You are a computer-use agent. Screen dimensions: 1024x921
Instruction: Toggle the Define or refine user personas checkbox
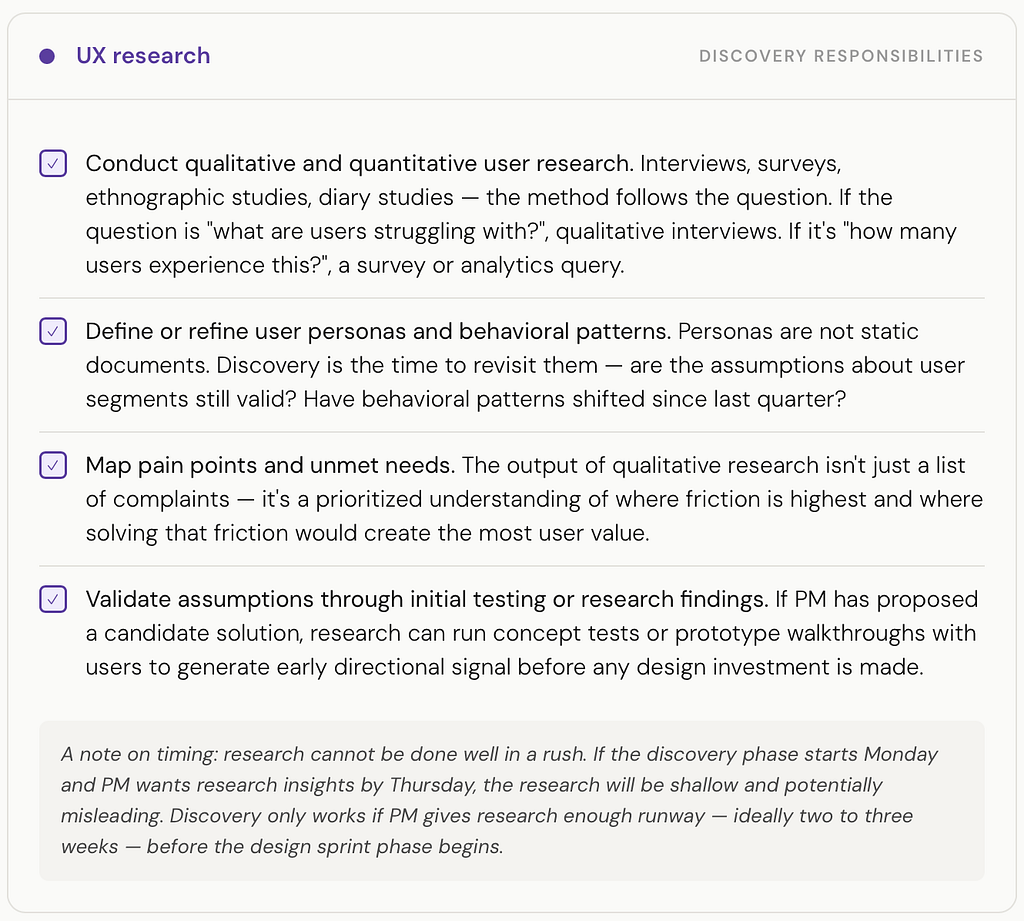pos(53,331)
